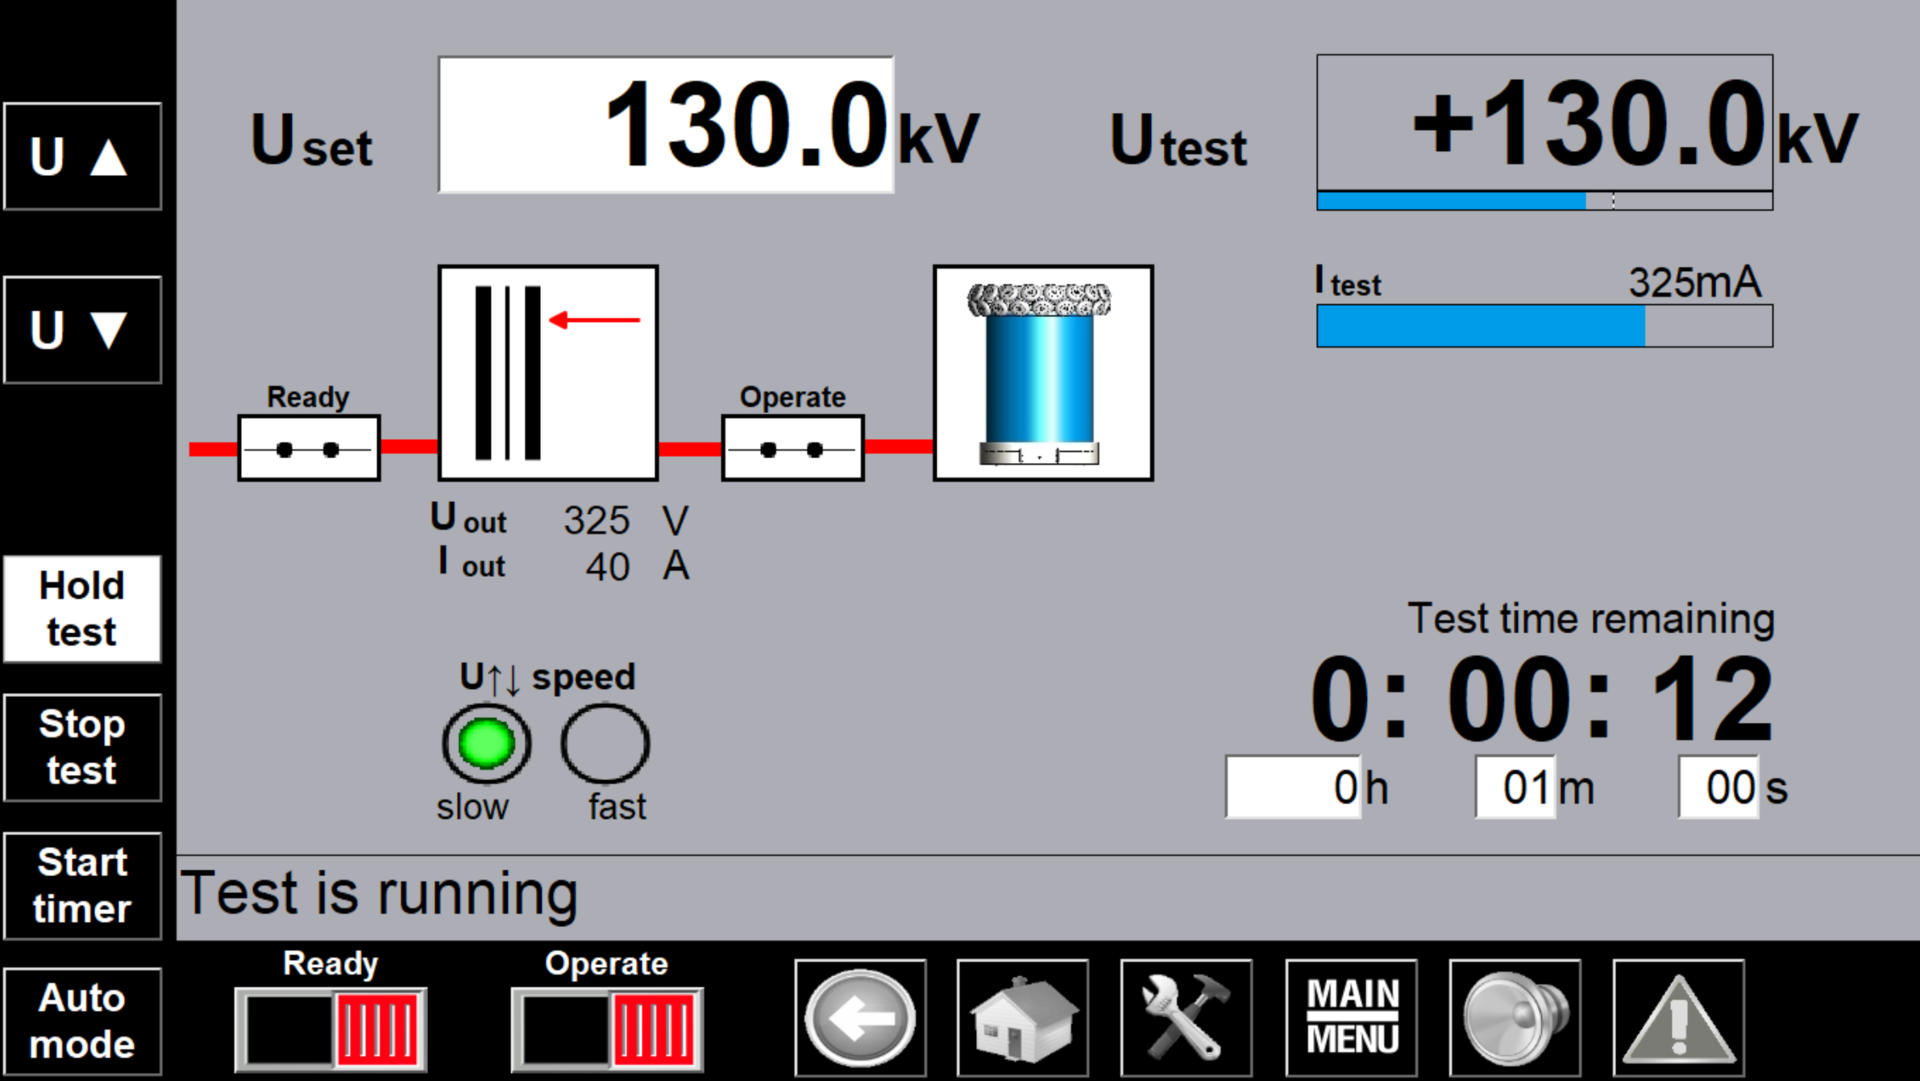Click the blue test object cylinder icon

coord(1043,373)
